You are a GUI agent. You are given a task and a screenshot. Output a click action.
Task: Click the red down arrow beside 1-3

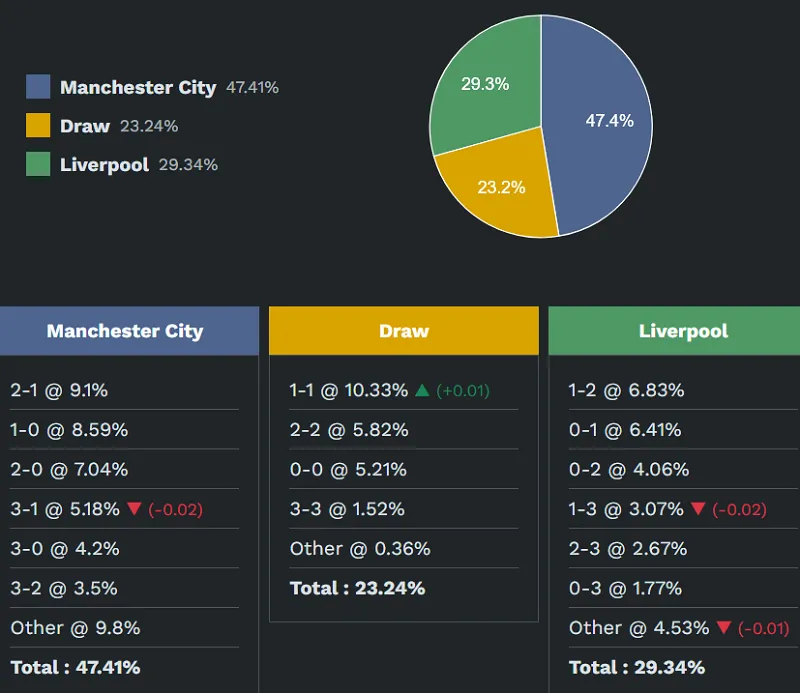point(698,509)
